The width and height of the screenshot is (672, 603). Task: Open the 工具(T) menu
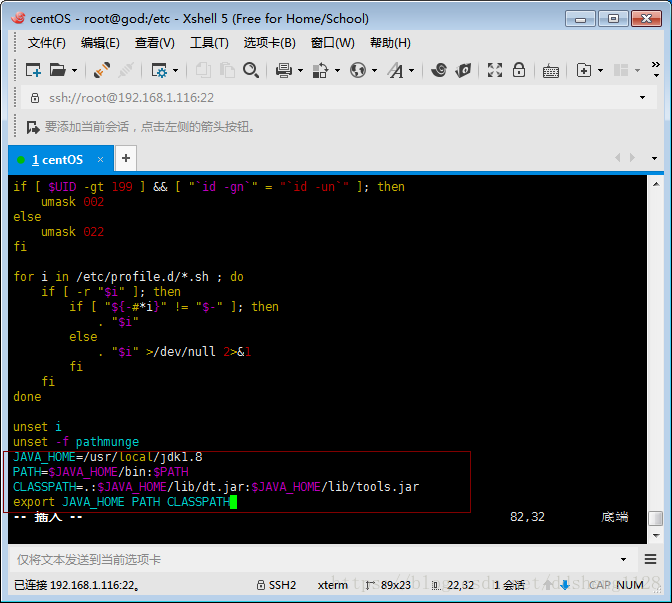[x=209, y=43]
